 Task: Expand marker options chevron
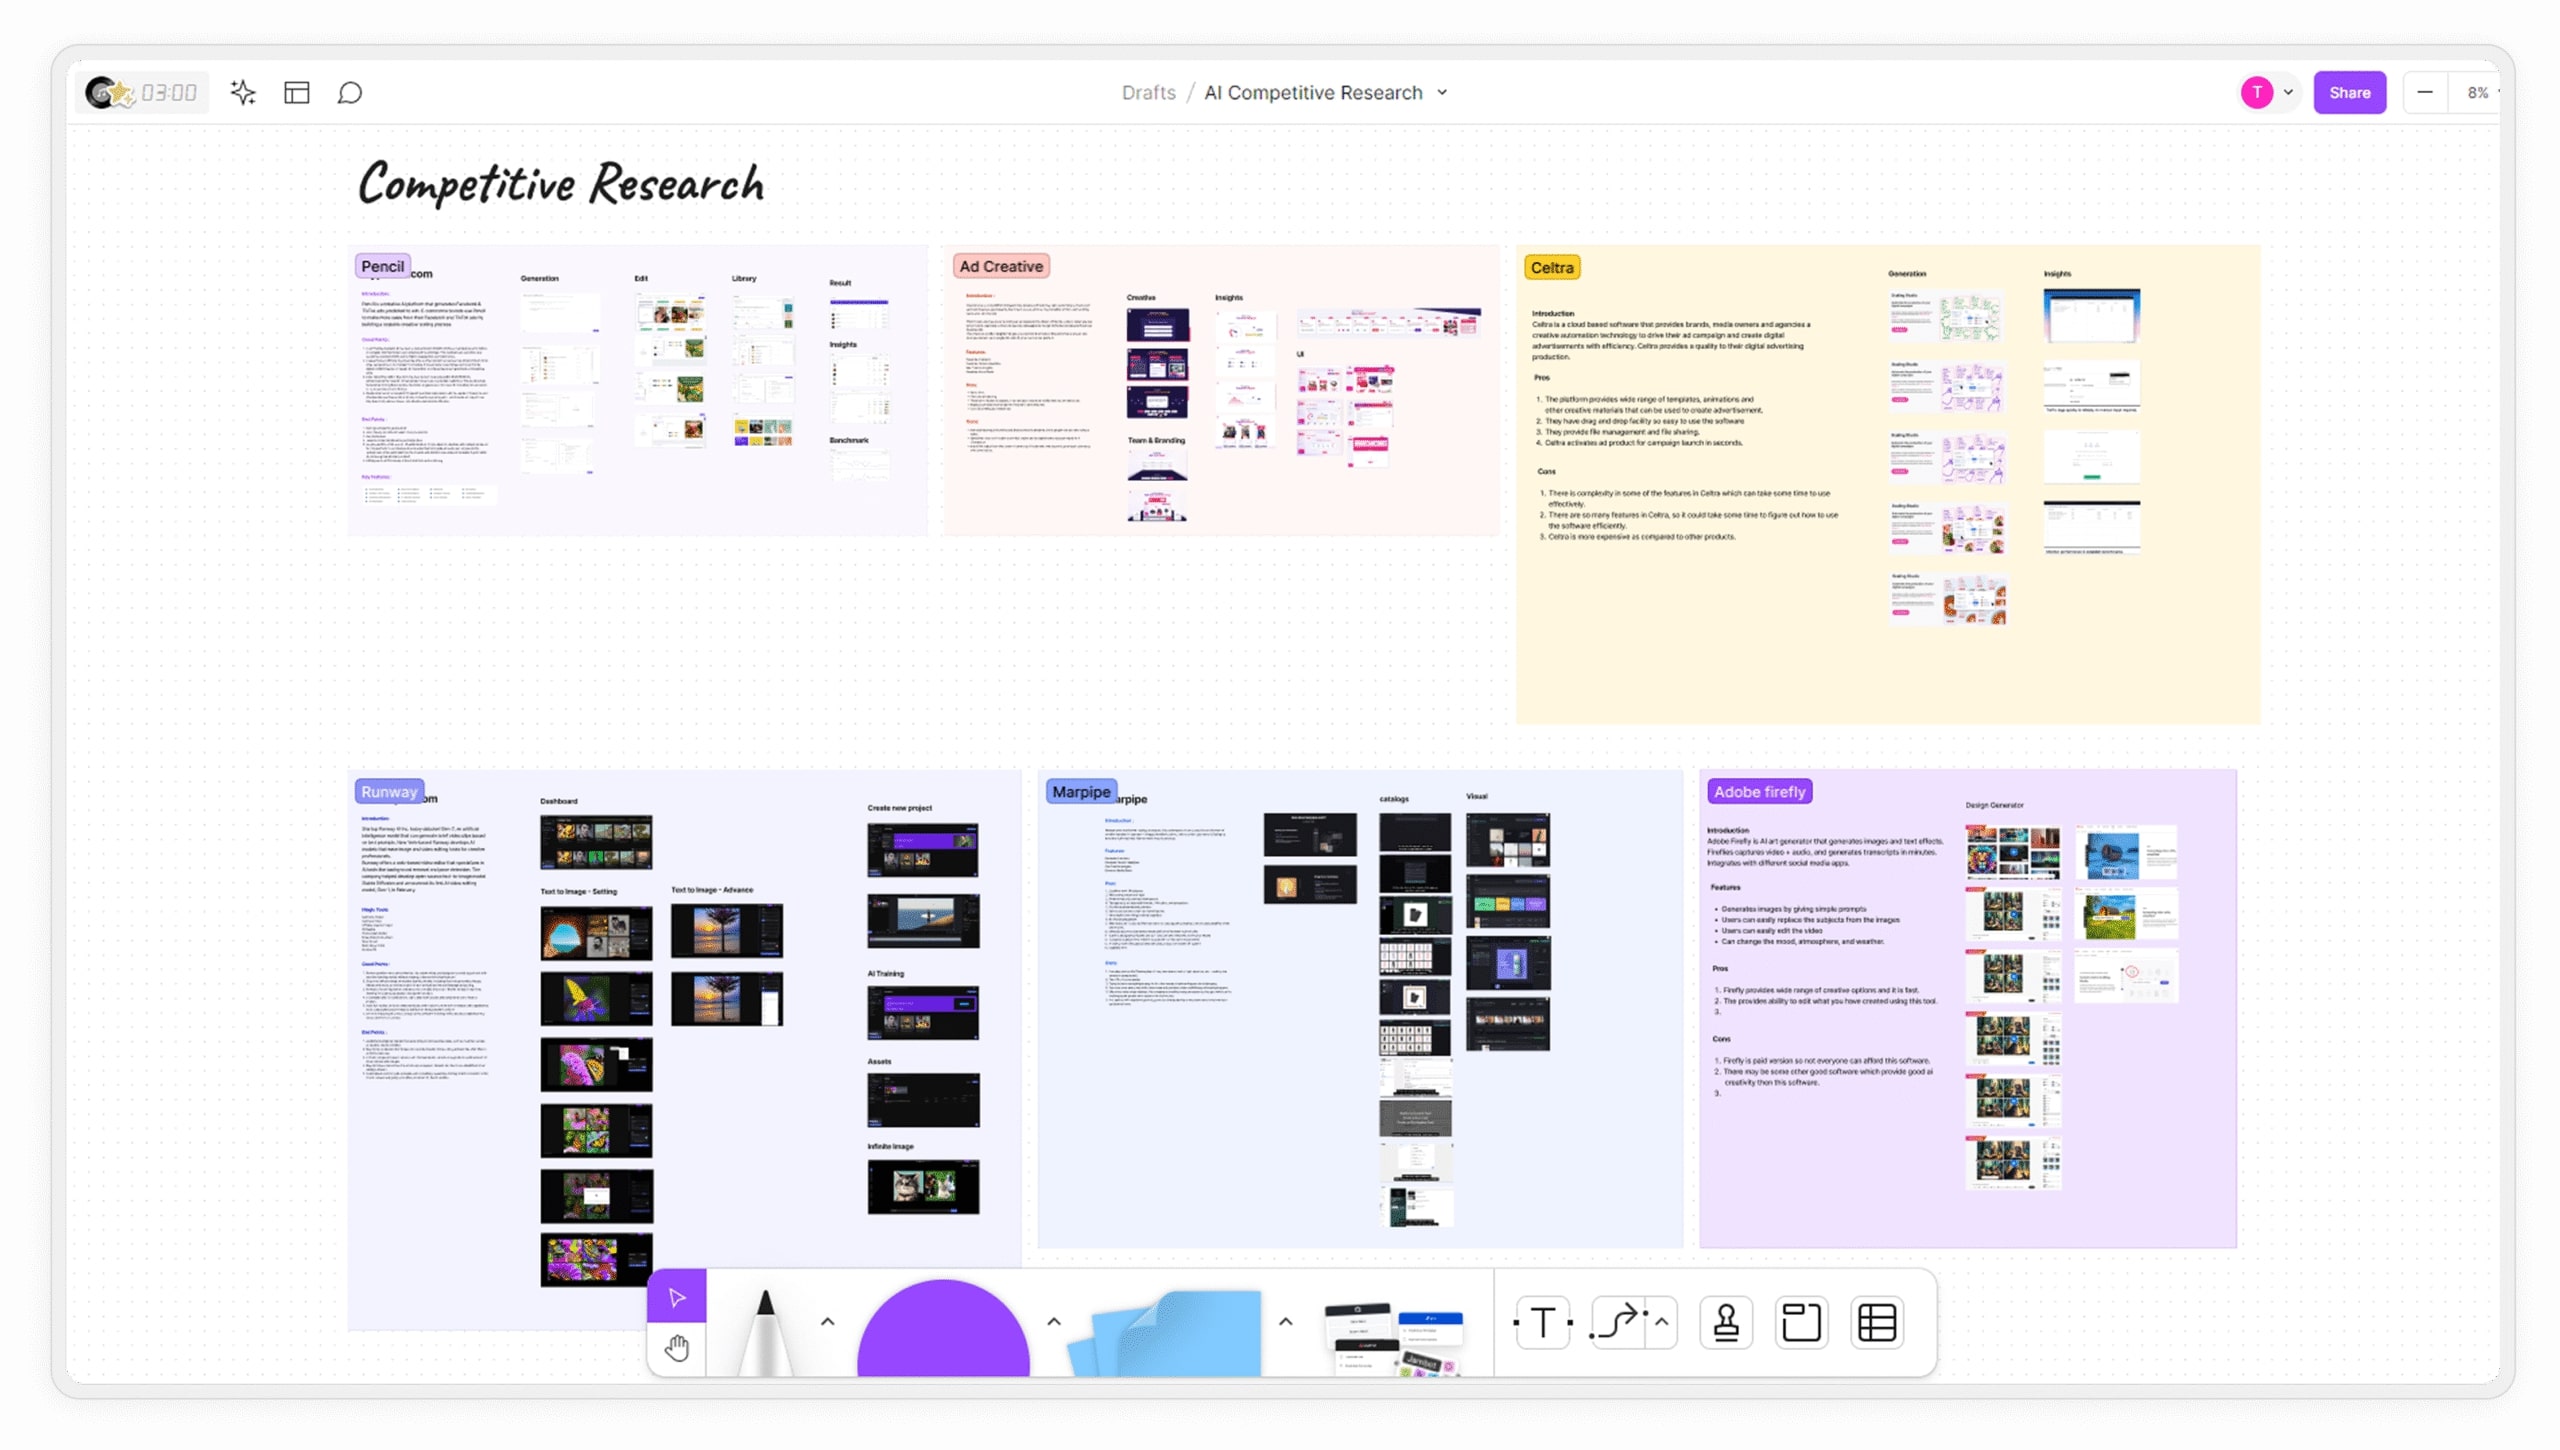(x=827, y=1321)
